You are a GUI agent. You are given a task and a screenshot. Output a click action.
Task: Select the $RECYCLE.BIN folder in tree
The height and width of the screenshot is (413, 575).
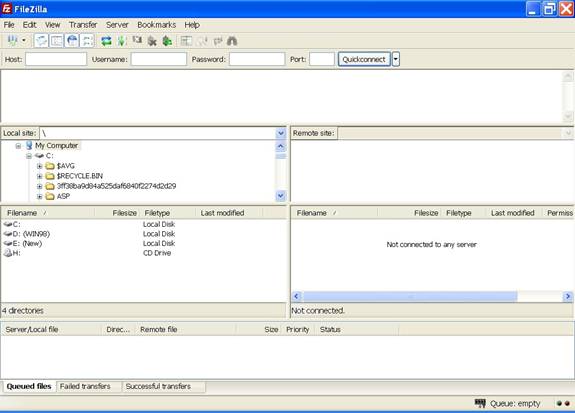(80, 176)
